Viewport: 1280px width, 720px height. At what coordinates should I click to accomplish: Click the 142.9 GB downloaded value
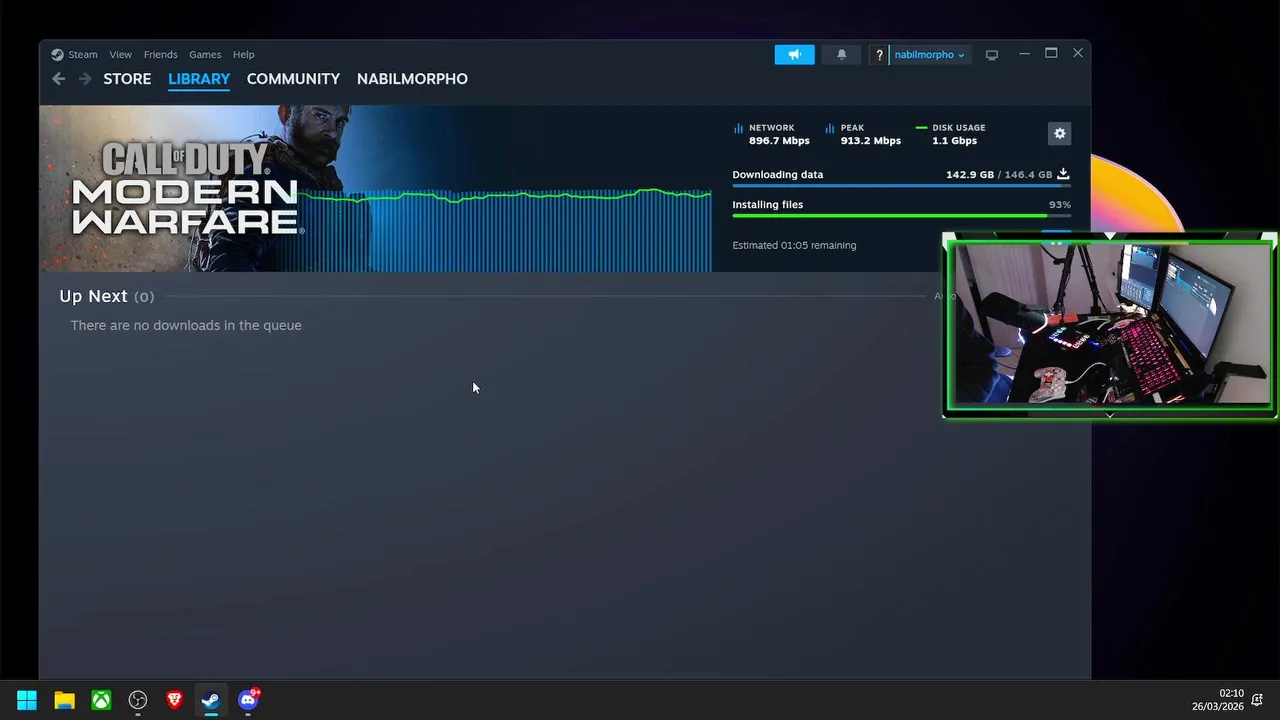(970, 175)
